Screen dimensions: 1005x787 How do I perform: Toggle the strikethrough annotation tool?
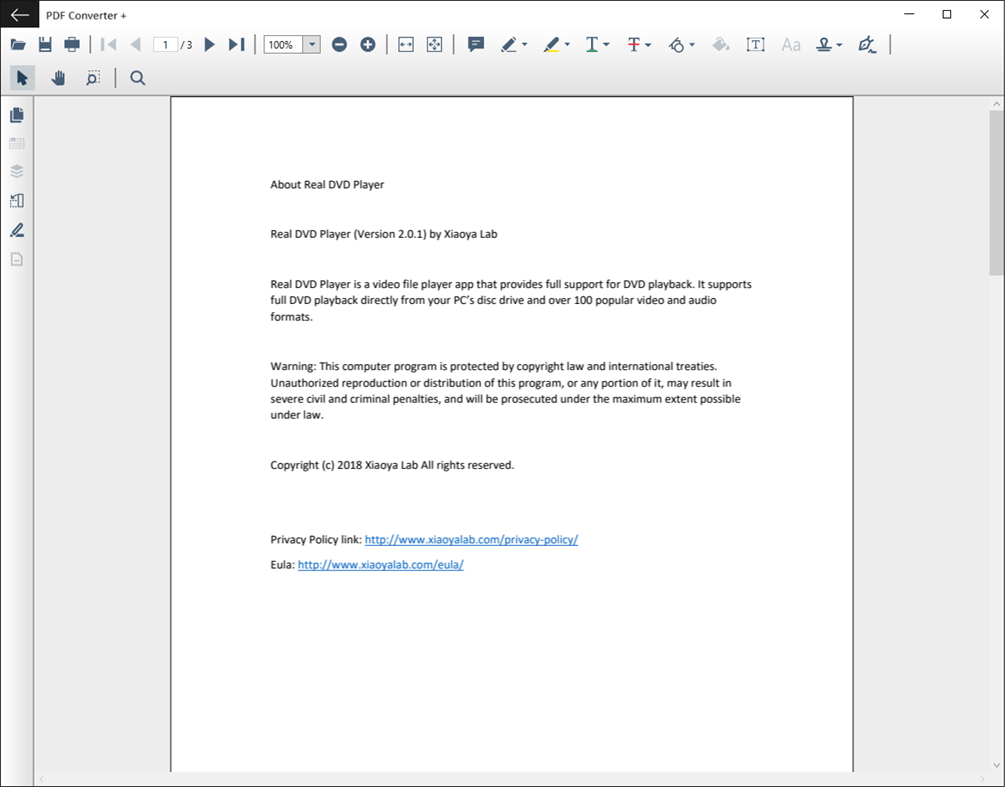pyautogui.click(x=633, y=44)
